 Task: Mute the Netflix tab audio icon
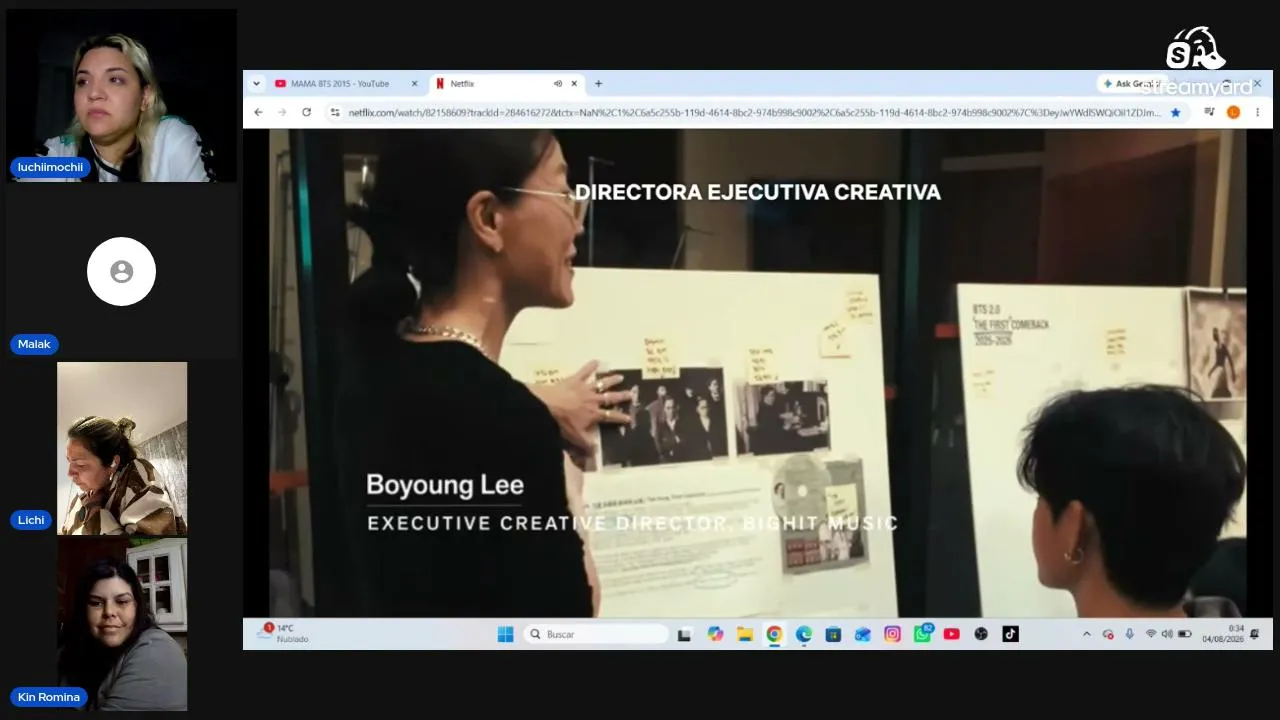click(x=558, y=84)
